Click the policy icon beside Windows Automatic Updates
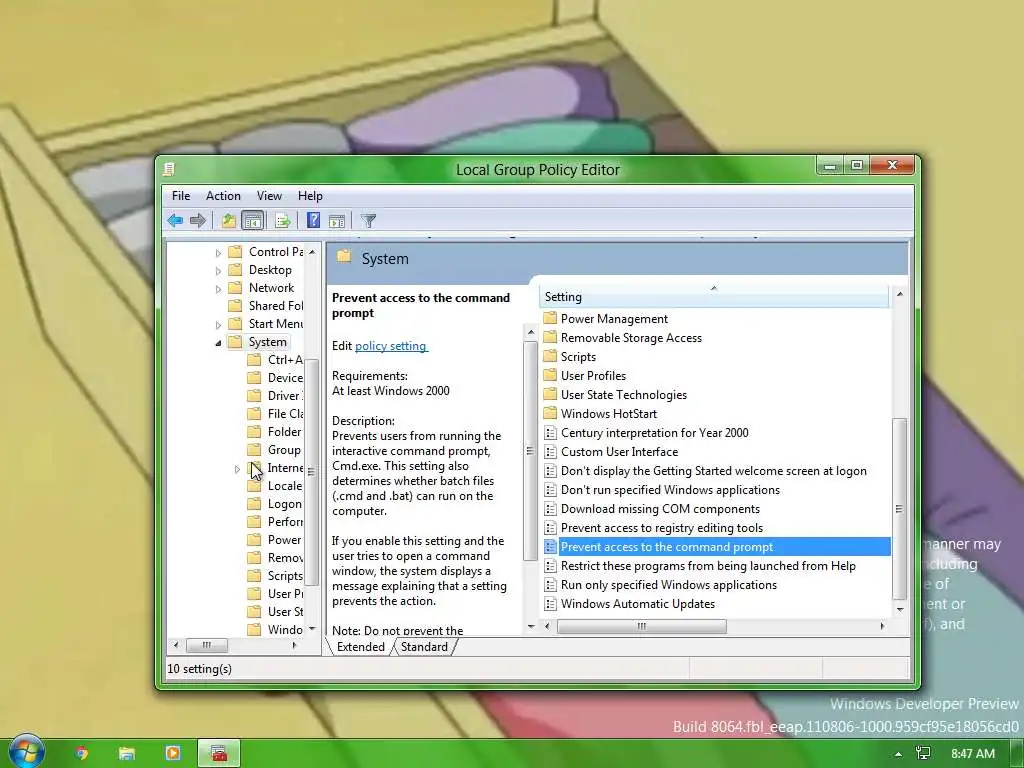 click(x=551, y=604)
